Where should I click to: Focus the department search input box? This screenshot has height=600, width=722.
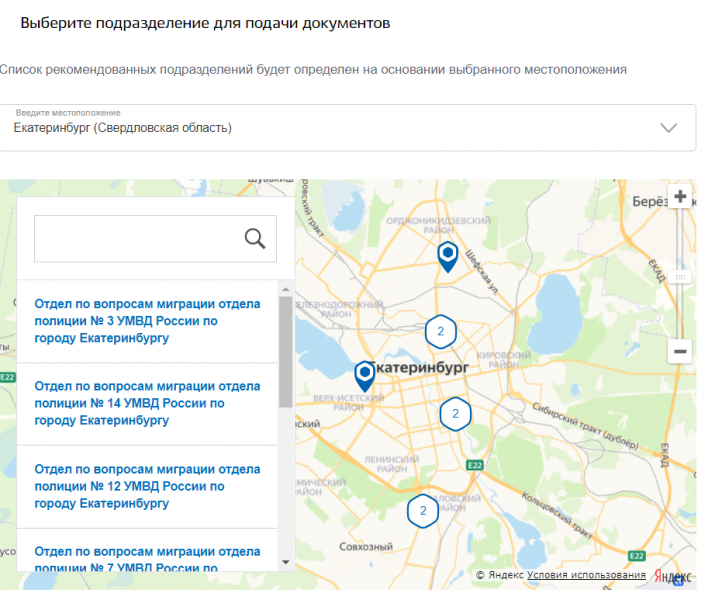coord(156,239)
